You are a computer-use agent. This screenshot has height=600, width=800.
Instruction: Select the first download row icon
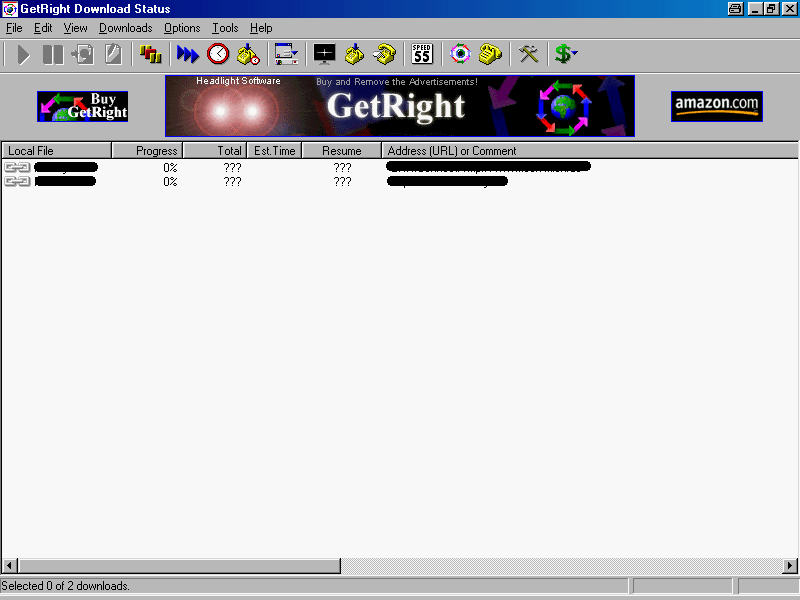tap(17, 167)
